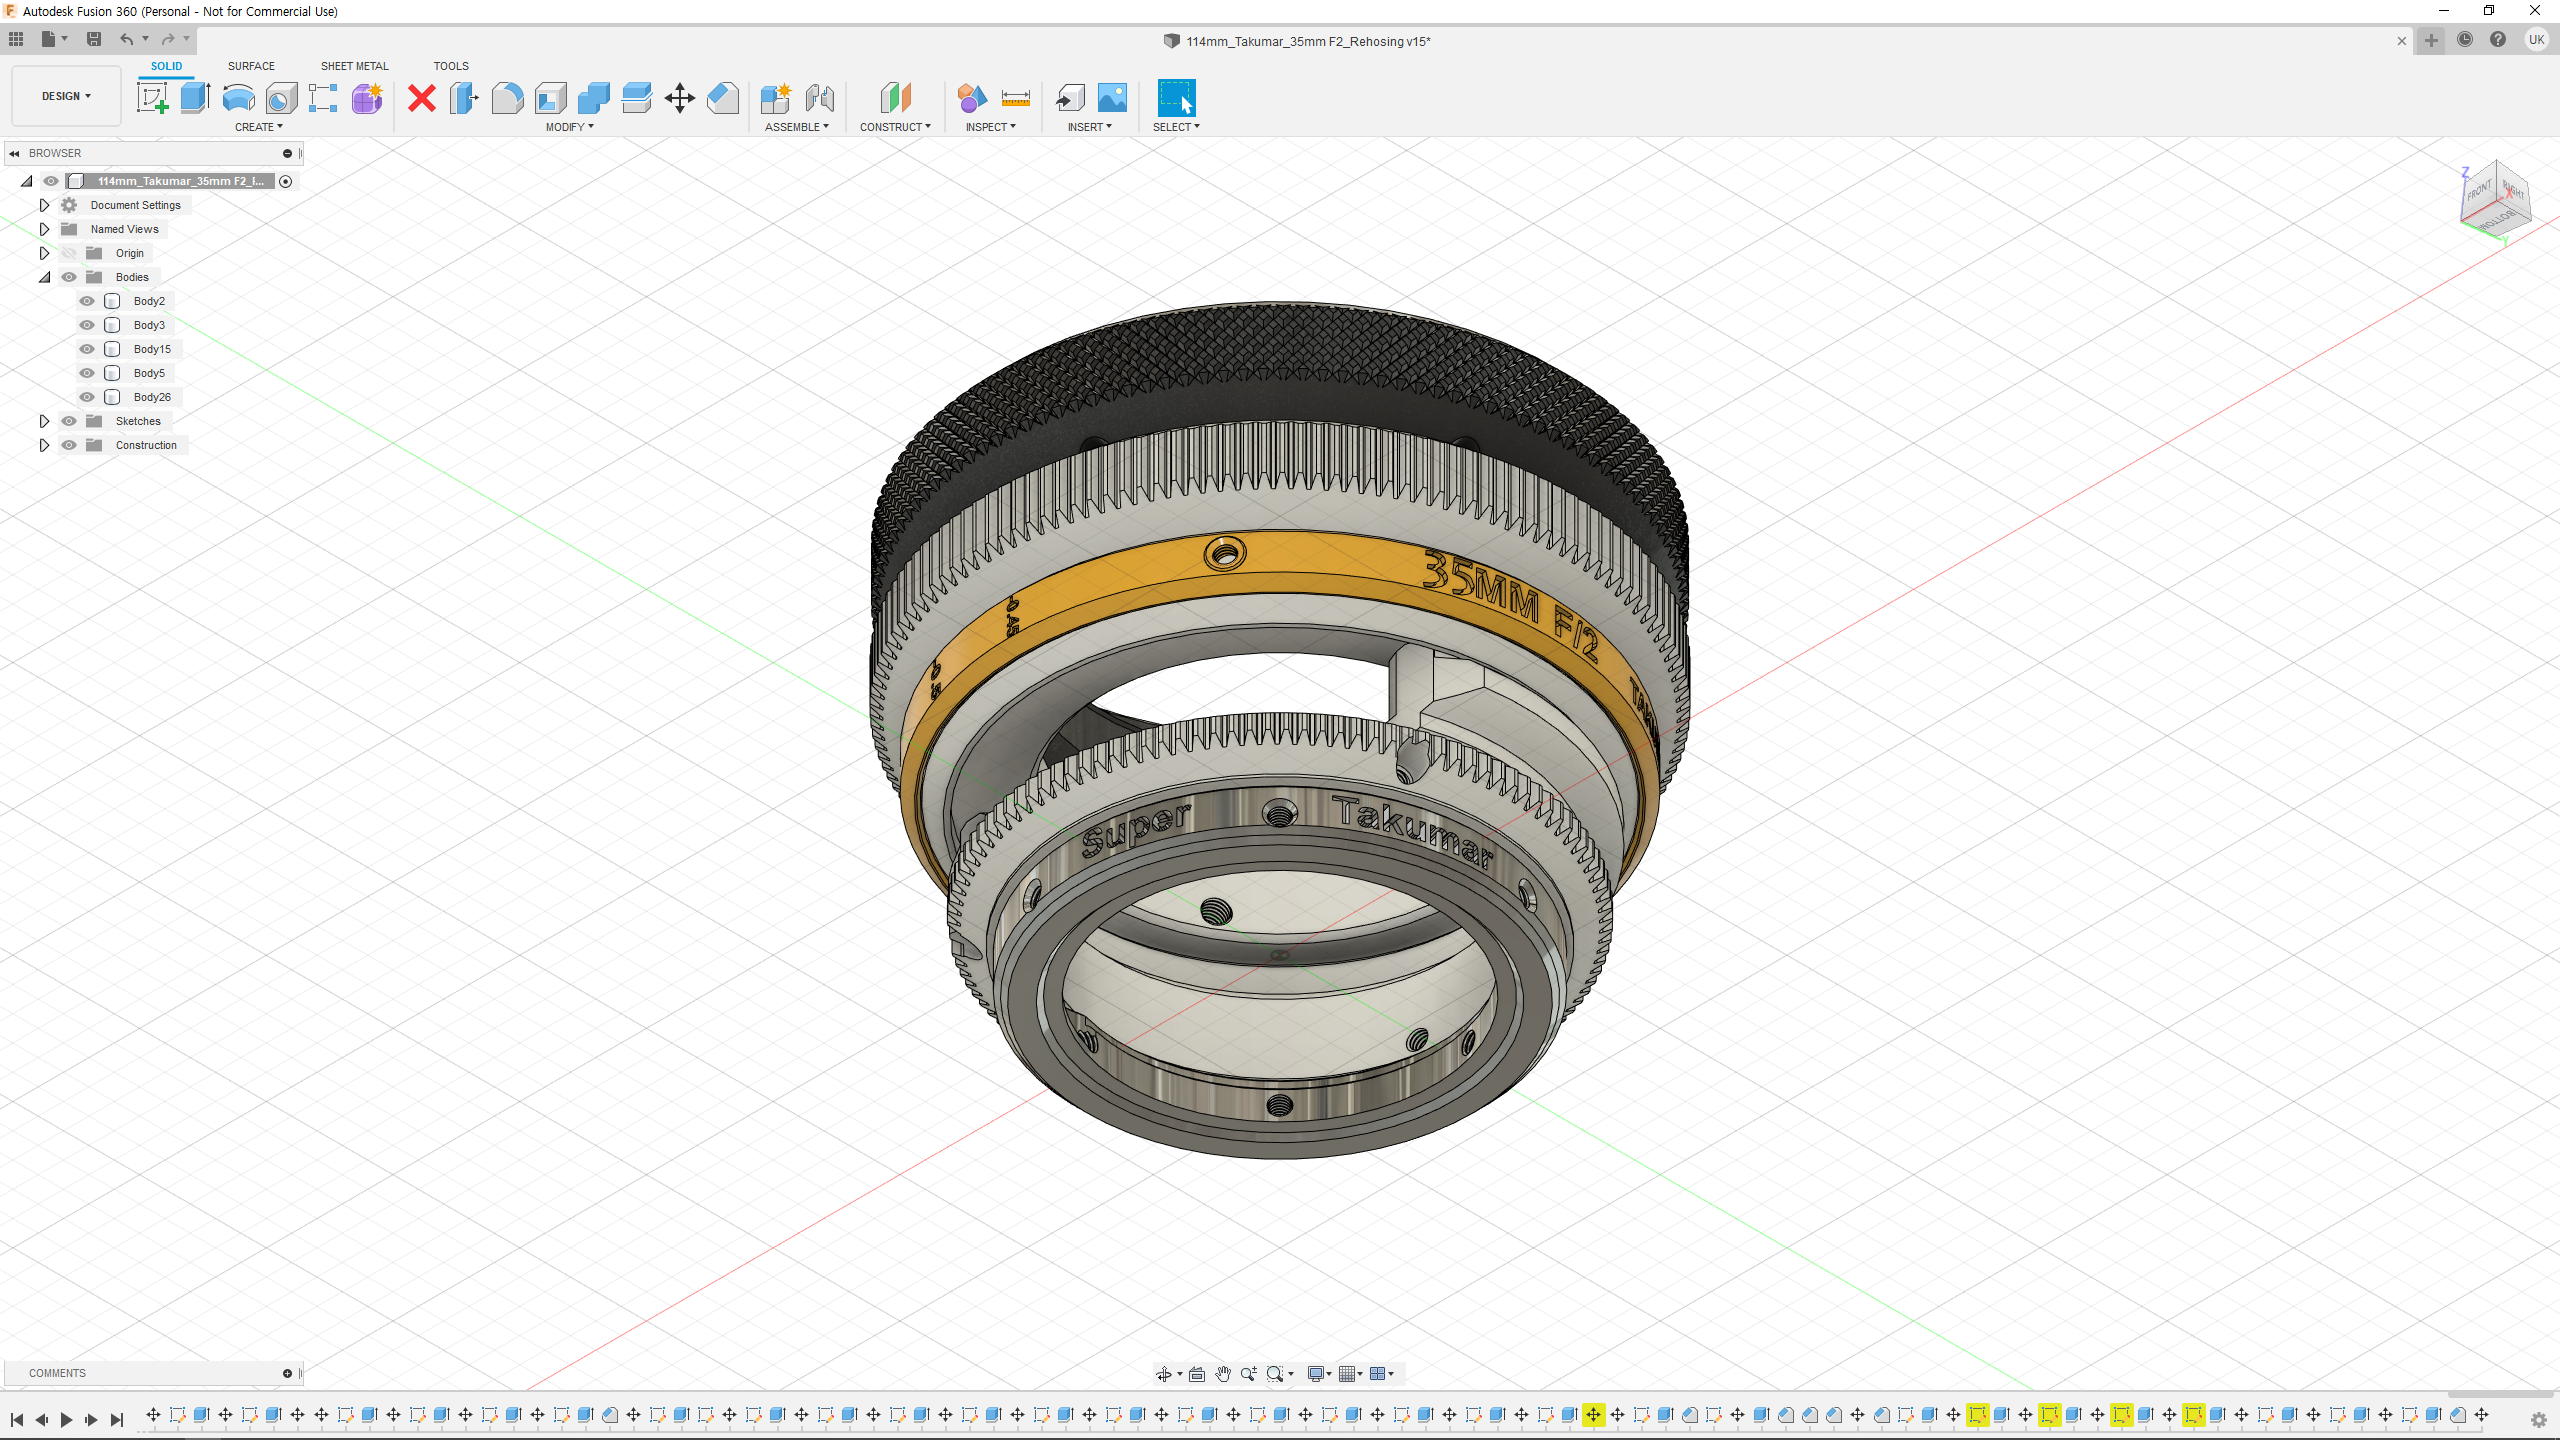Select the Create Sketch tool

tap(152, 98)
